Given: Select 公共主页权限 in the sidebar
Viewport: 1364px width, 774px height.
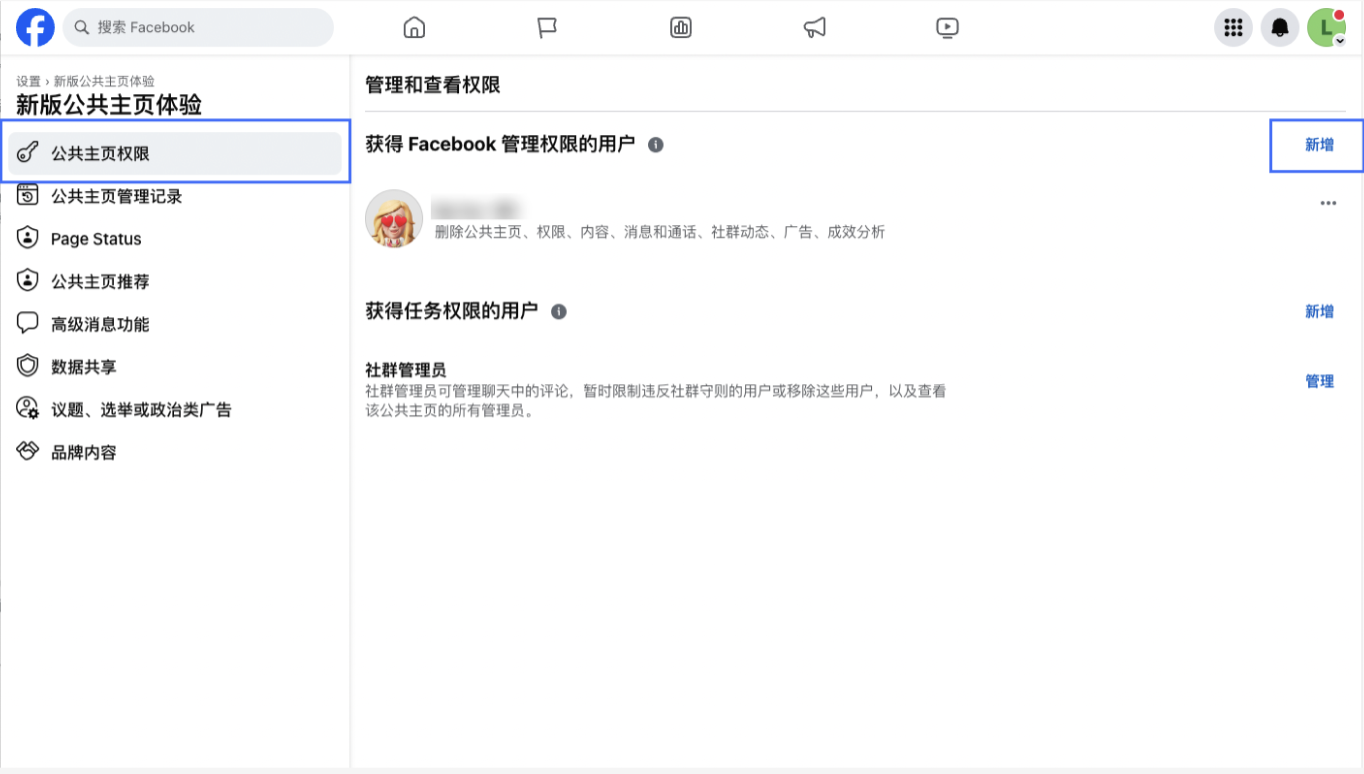Looking at the screenshot, I should [175, 153].
